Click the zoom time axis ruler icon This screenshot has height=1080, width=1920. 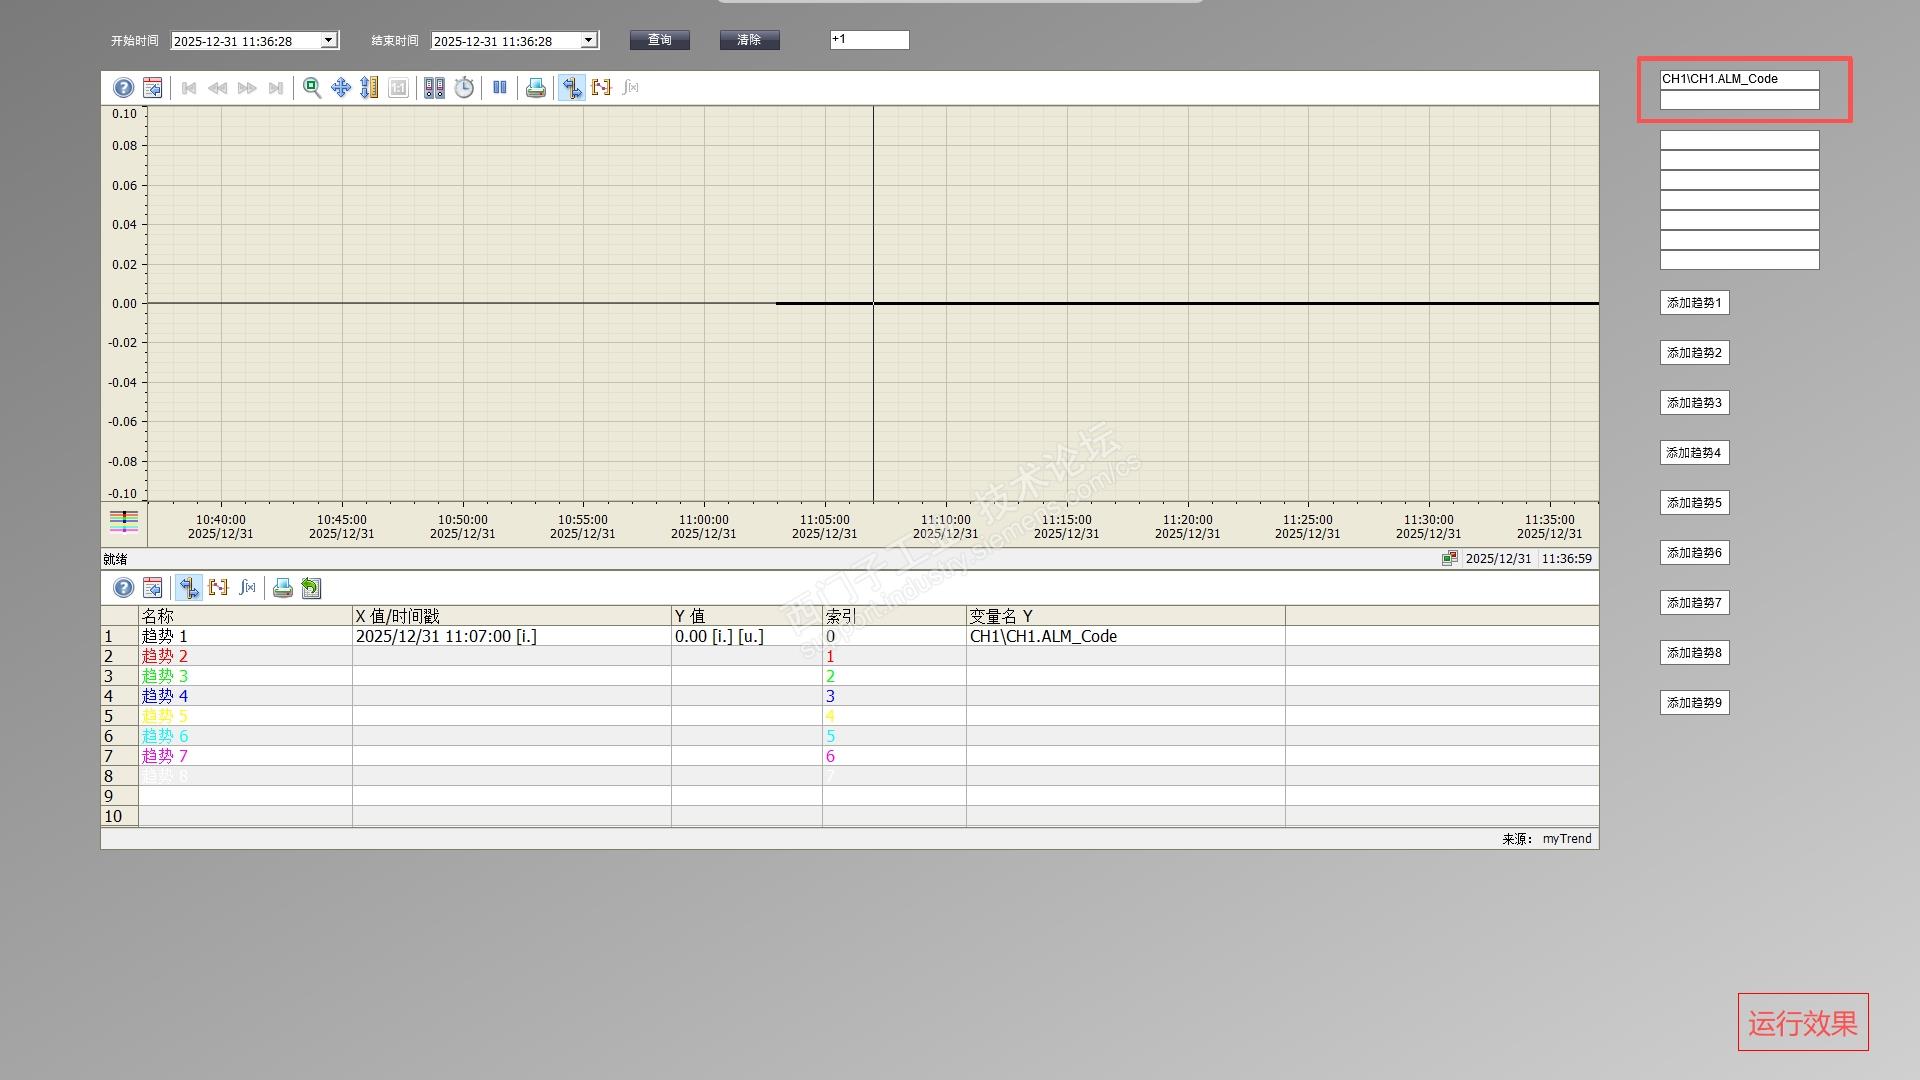tap(369, 88)
